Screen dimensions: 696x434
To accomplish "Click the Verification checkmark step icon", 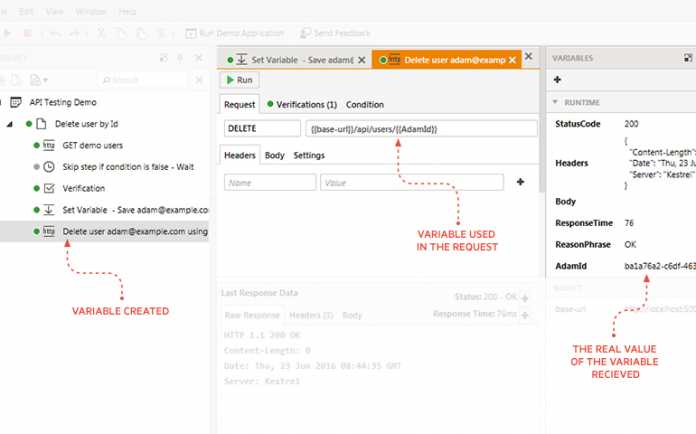I will [50, 188].
